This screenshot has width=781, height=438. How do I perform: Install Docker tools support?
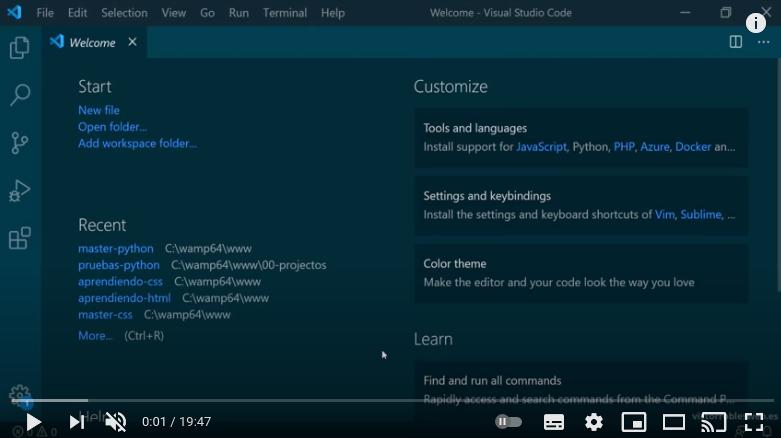click(693, 147)
